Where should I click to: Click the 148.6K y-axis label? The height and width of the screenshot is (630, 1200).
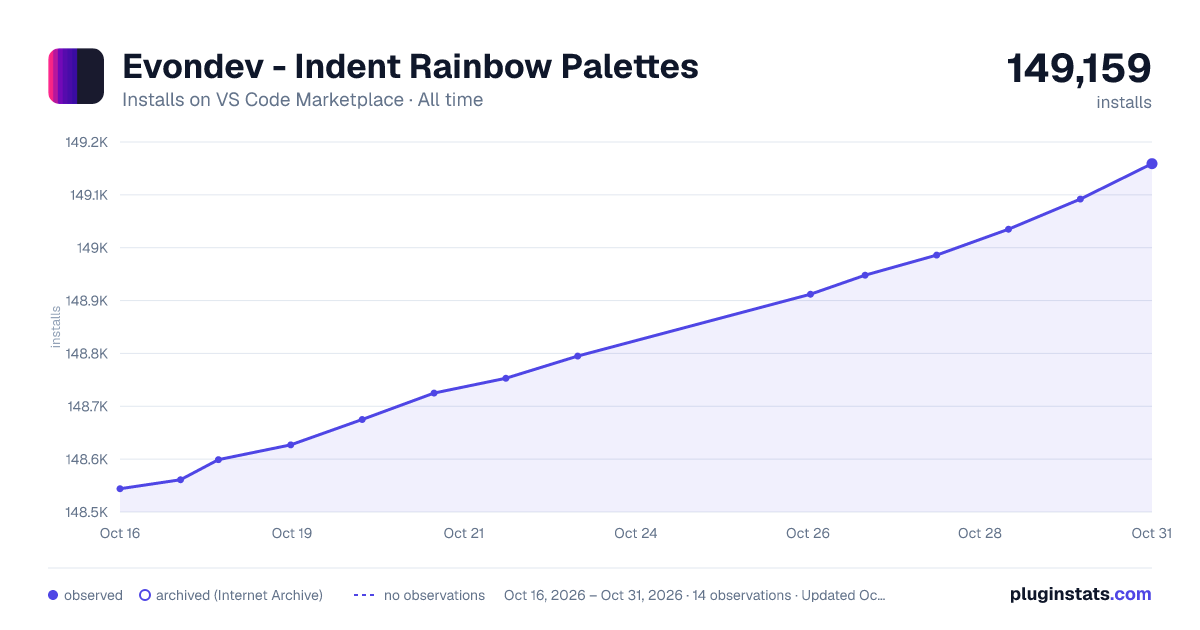point(87,460)
